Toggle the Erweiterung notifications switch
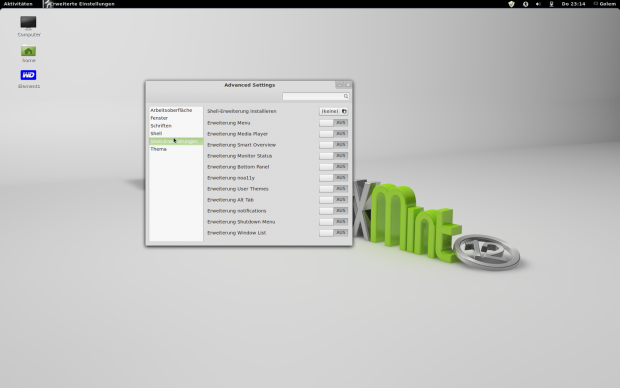 point(333,211)
